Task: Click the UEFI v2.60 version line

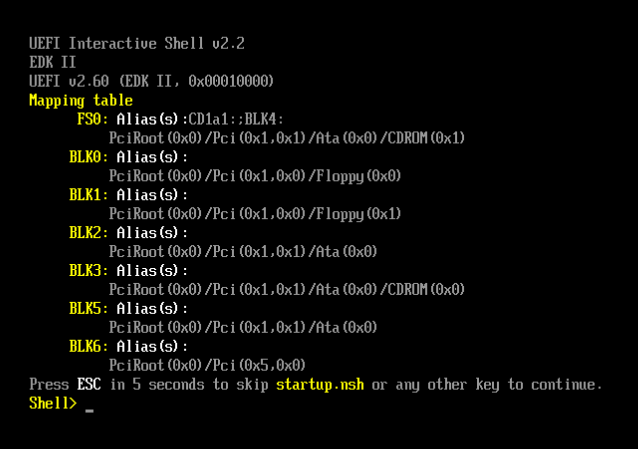Action: point(151,81)
